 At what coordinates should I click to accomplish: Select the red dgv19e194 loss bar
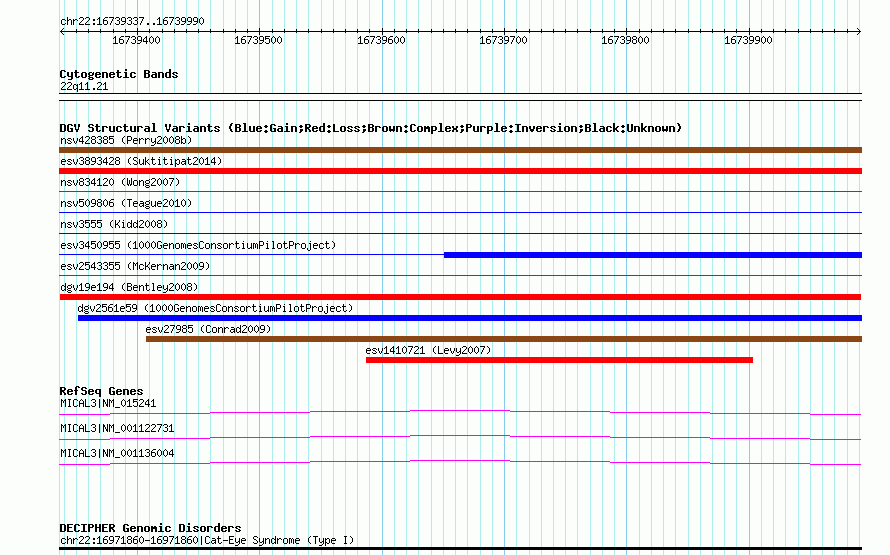(x=460, y=297)
